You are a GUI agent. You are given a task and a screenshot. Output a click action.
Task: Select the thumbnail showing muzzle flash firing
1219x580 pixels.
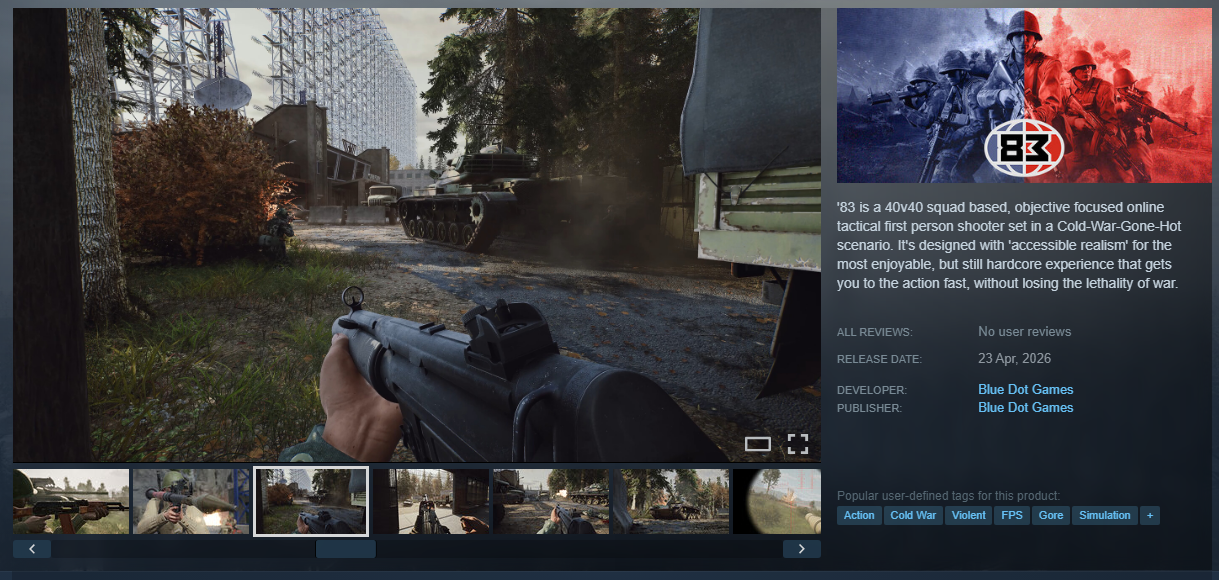[551, 501]
